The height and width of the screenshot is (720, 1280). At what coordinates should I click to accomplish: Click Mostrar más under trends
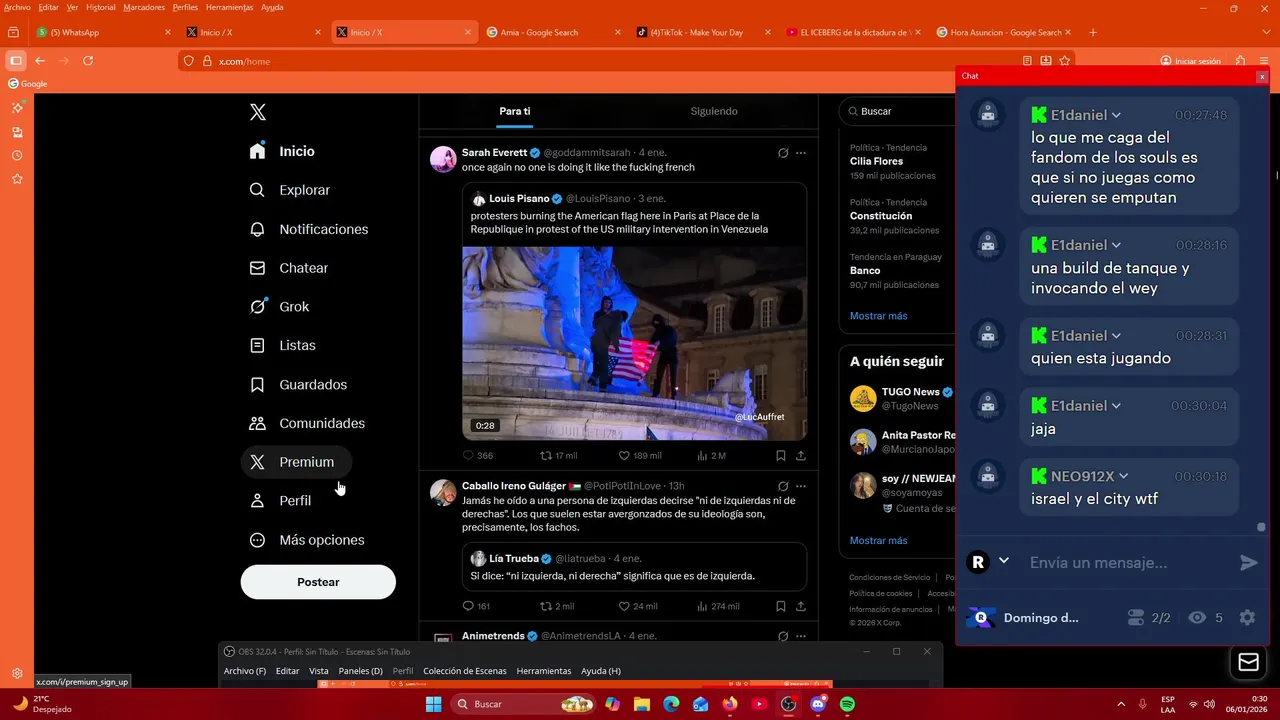(x=879, y=316)
